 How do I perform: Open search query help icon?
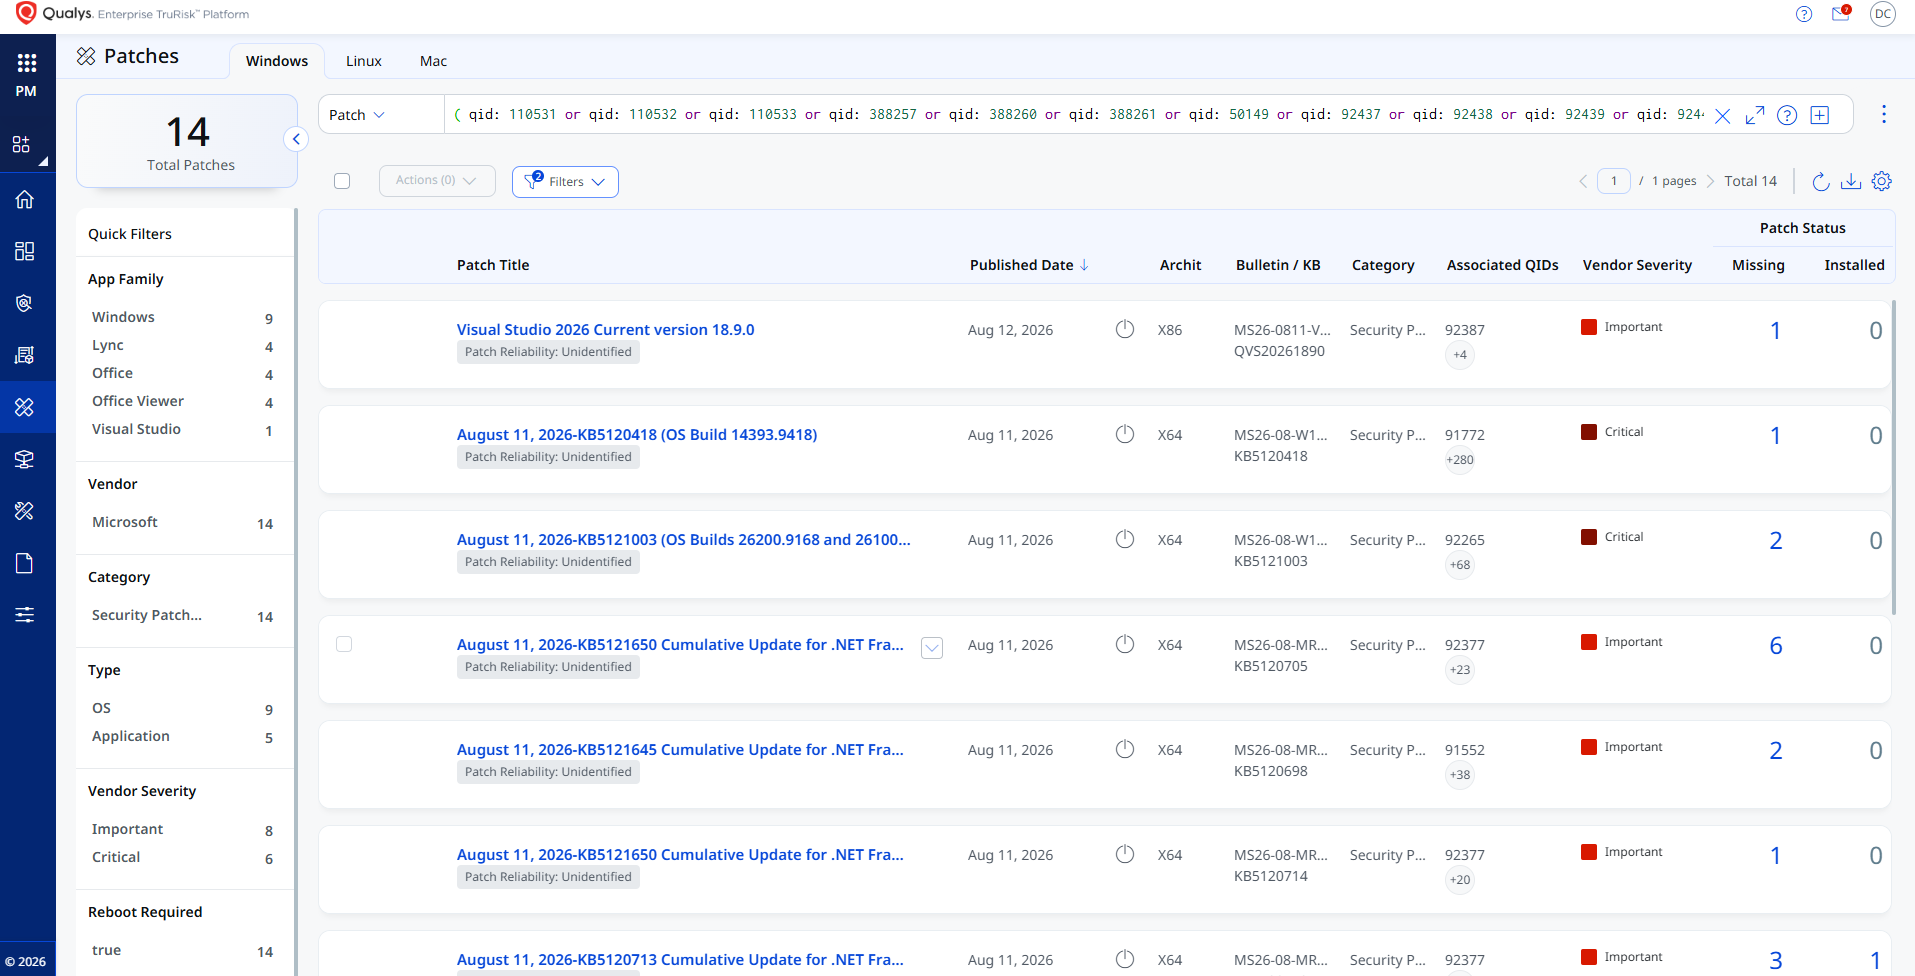pos(1787,115)
